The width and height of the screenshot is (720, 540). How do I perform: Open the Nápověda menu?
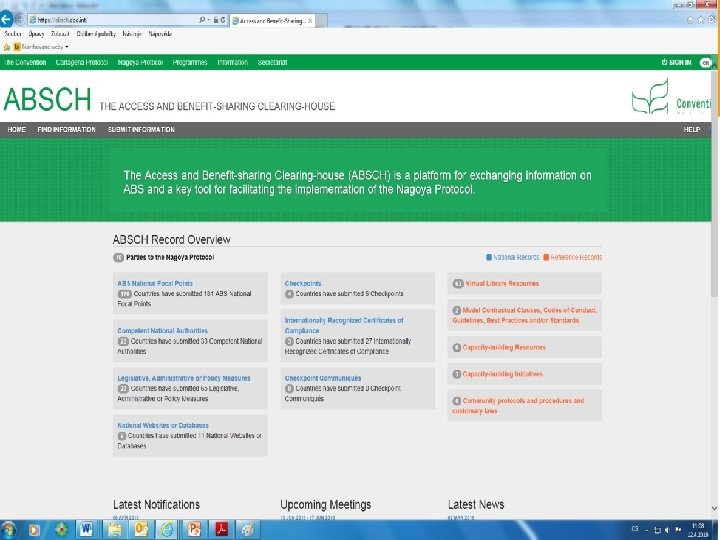160,34
